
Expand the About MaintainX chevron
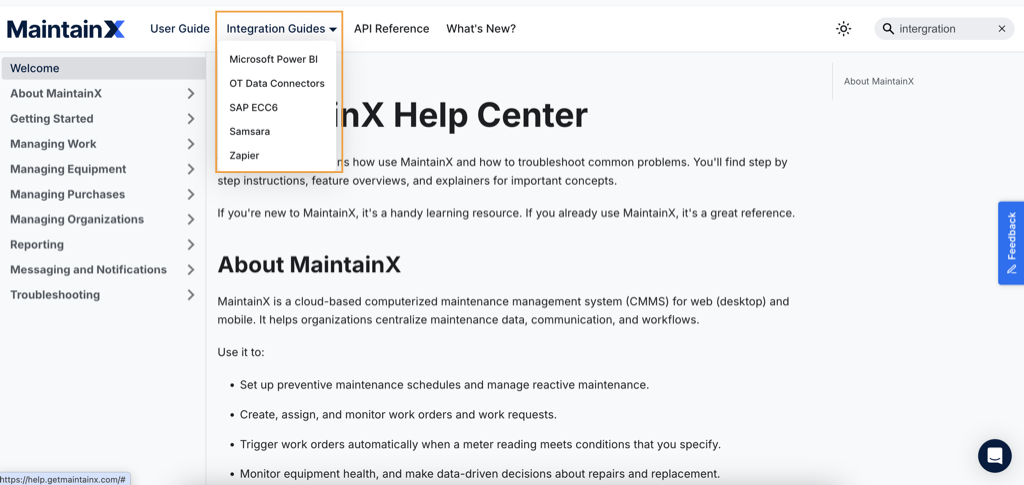[x=191, y=93]
